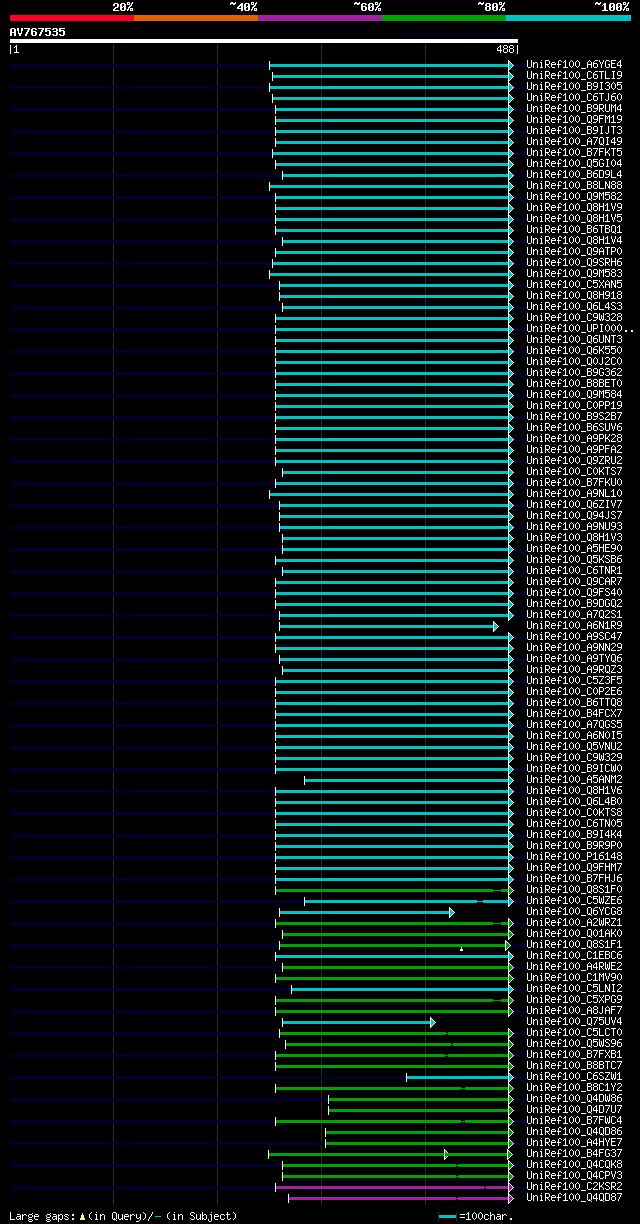The width and height of the screenshot is (640, 1224).
Task: Select label UniRef100_B7FKT5
Action: tap(574, 152)
